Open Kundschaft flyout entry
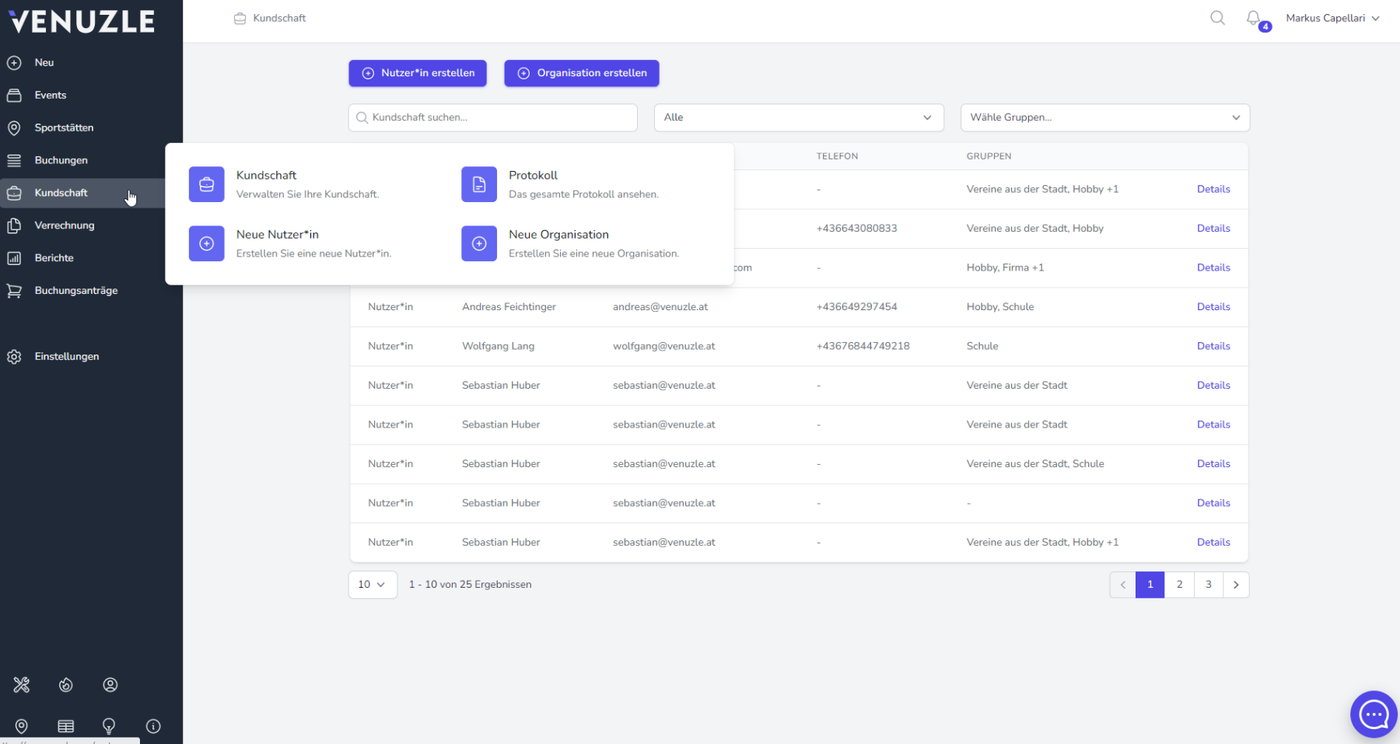The height and width of the screenshot is (744, 1400). 284,184
